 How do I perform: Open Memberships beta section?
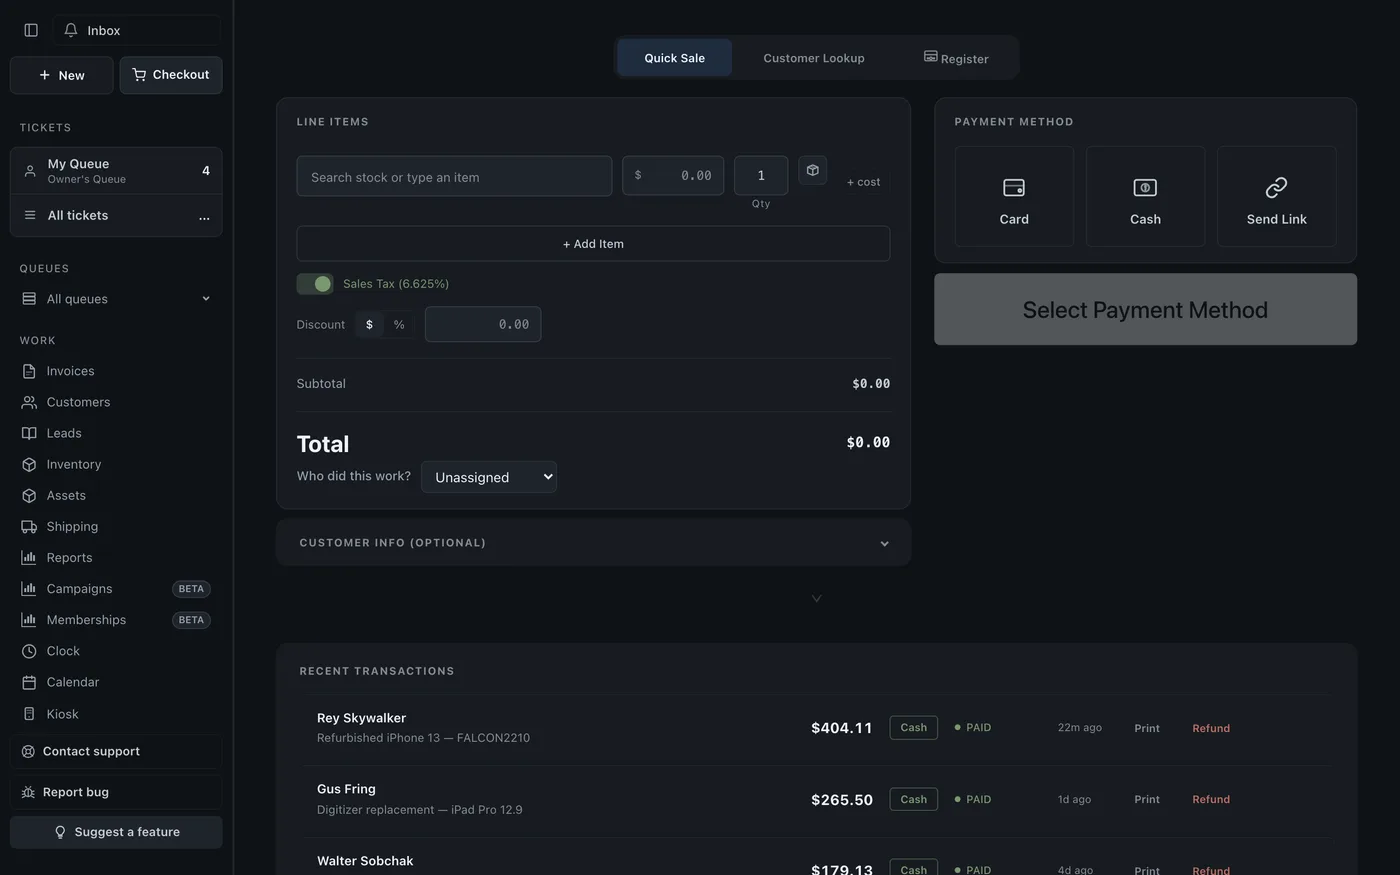tap(116, 620)
